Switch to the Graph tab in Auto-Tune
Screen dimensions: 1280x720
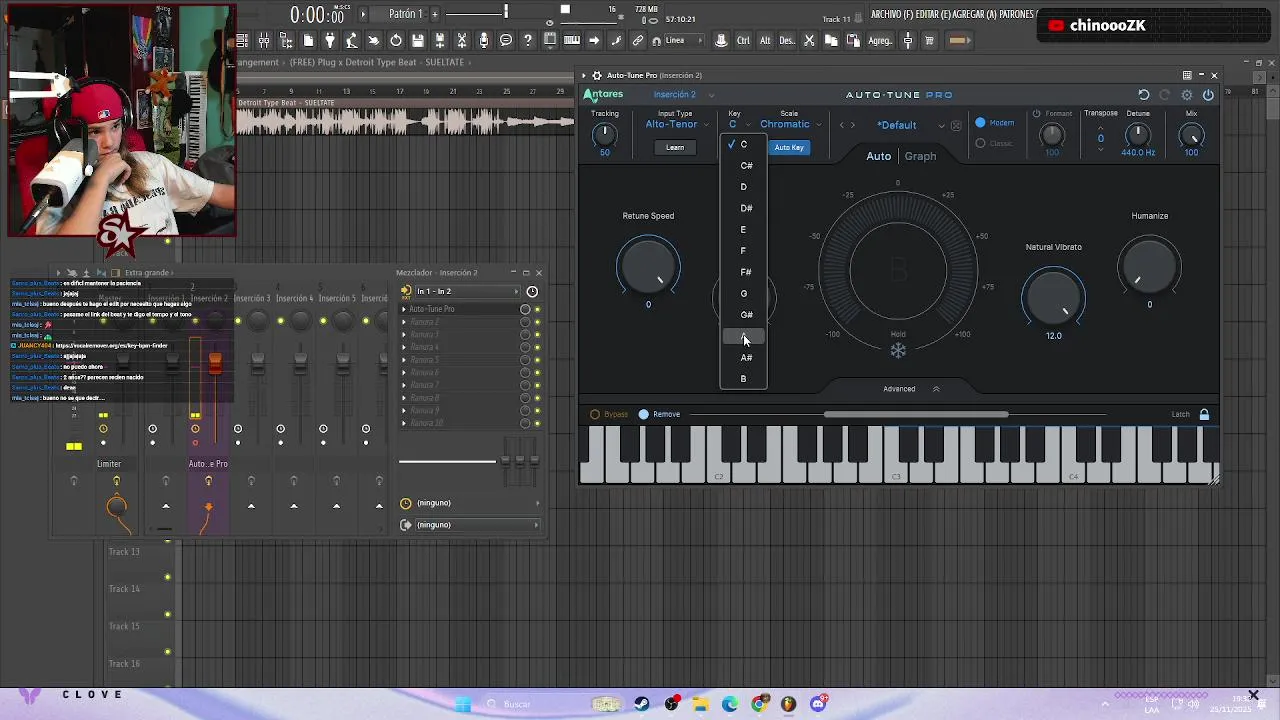click(920, 156)
